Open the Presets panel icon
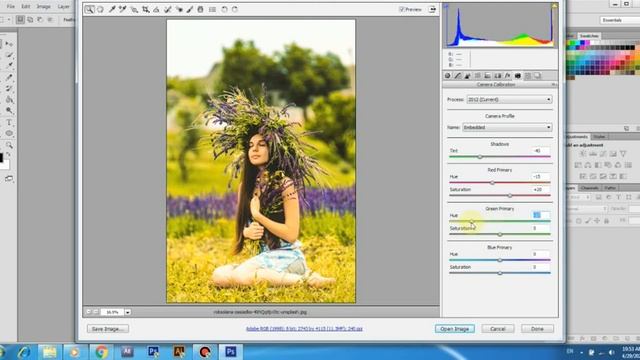Image resolution: width=640 pixels, height=360 pixels. pyautogui.click(x=527, y=76)
